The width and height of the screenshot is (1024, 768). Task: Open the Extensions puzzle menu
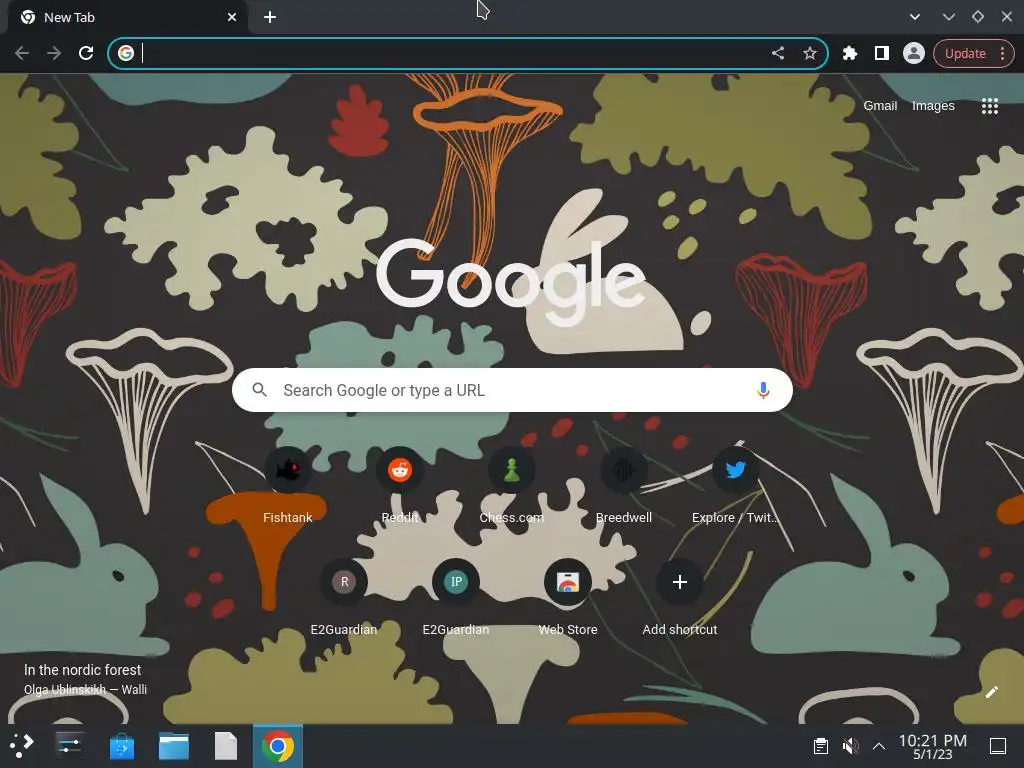850,53
